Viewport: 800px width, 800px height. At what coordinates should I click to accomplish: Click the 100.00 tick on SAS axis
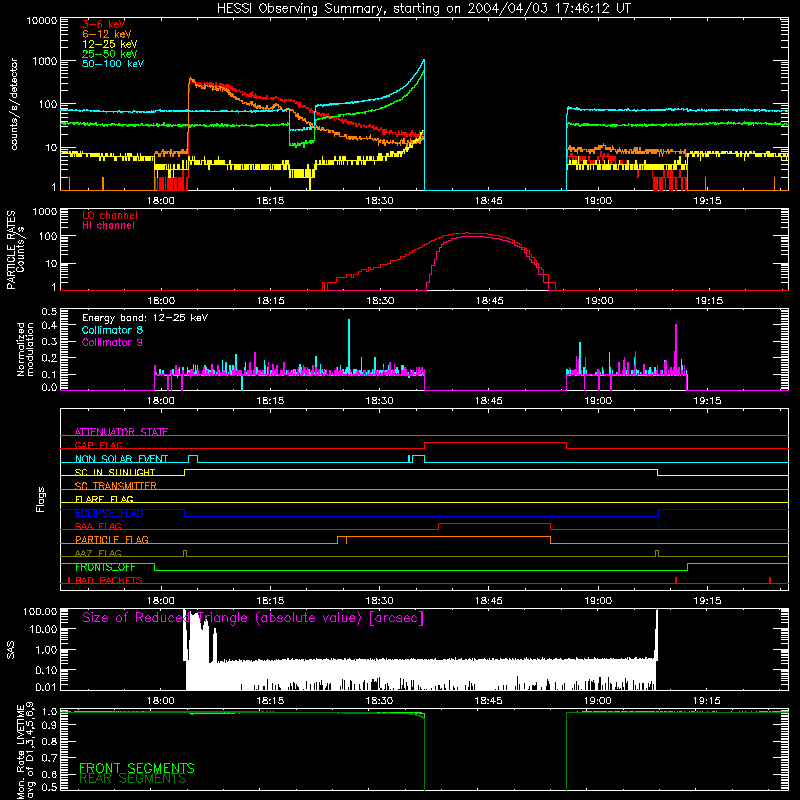[40, 611]
